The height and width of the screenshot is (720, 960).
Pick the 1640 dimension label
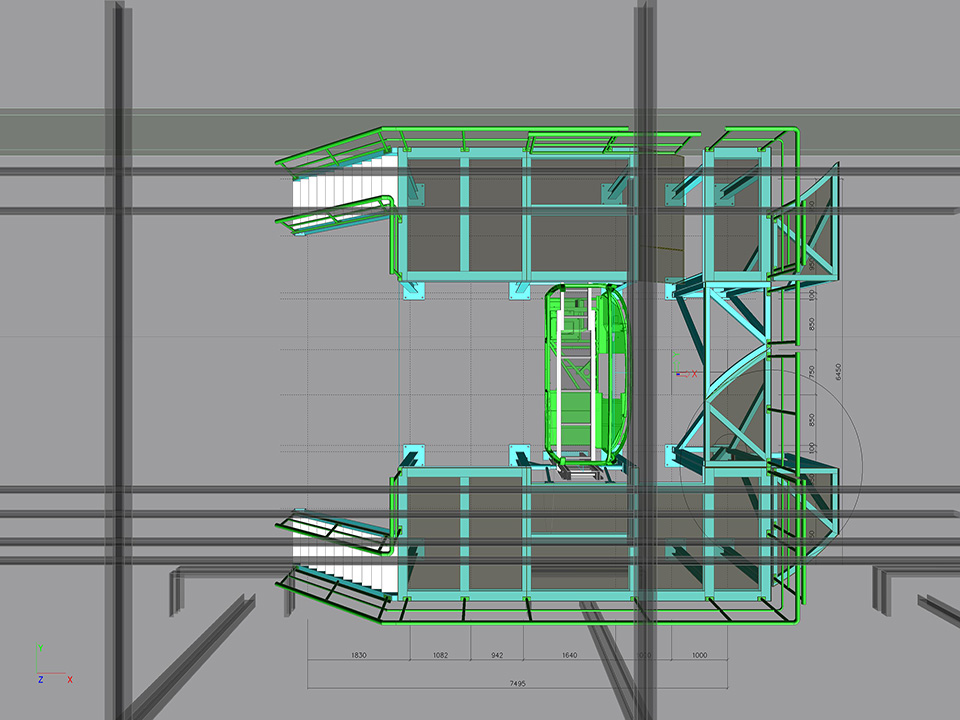click(569, 655)
